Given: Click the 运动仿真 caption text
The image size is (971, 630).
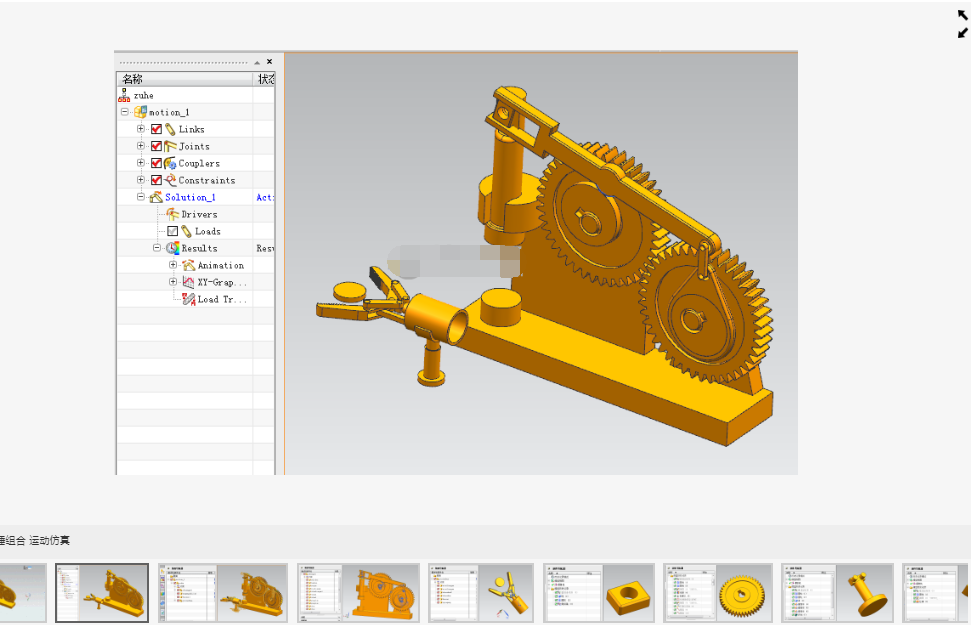Looking at the screenshot, I should [x=50, y=541].
